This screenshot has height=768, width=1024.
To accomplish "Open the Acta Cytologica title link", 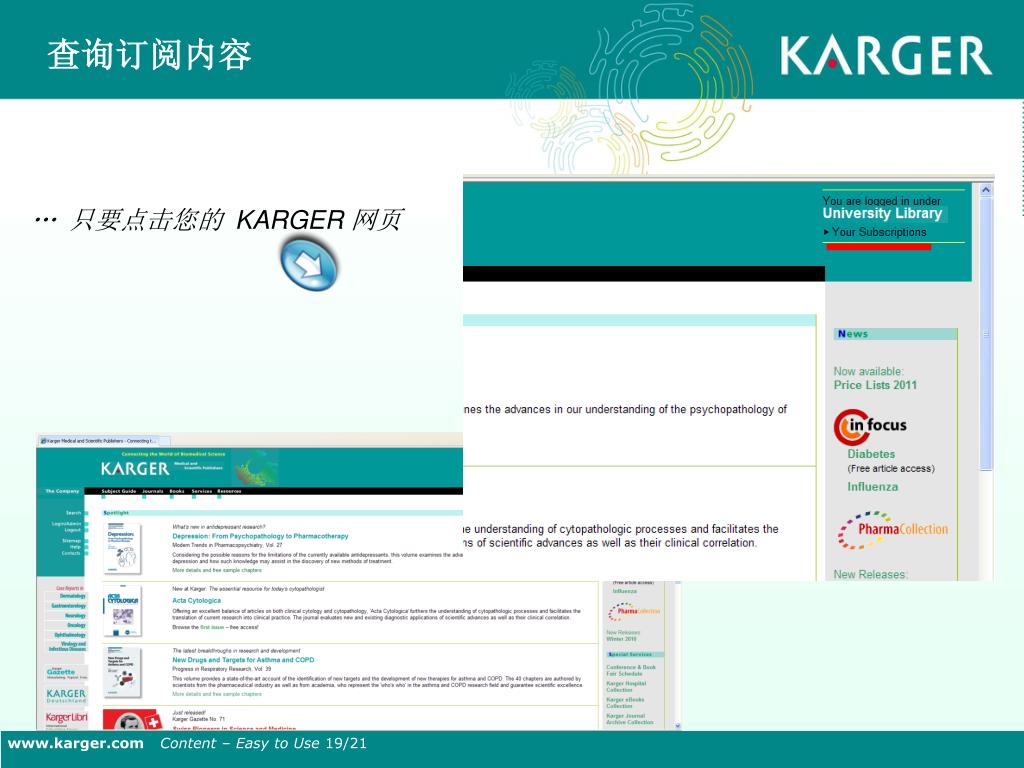I will 197,600.
